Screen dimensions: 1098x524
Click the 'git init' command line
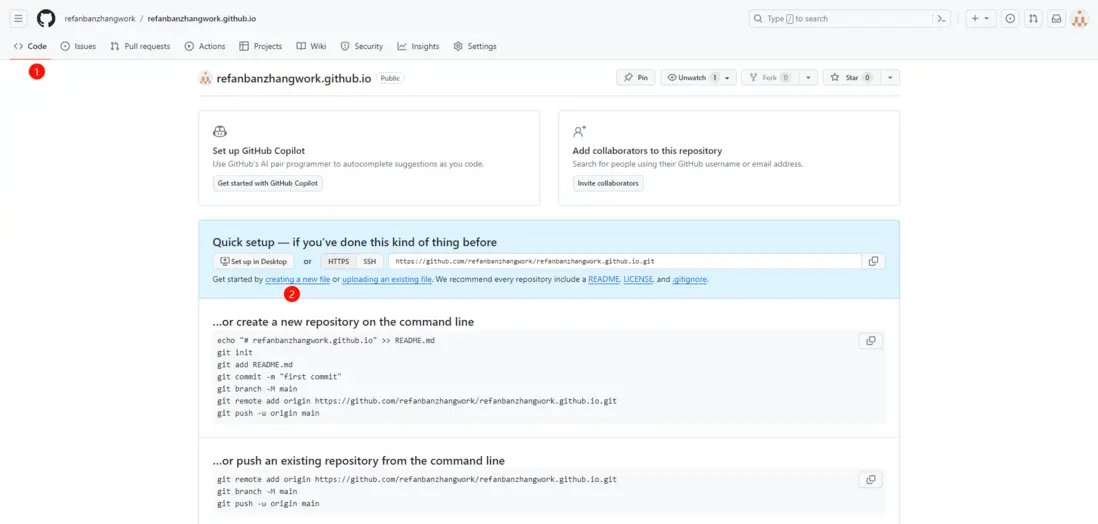click(x=234, y=352)
